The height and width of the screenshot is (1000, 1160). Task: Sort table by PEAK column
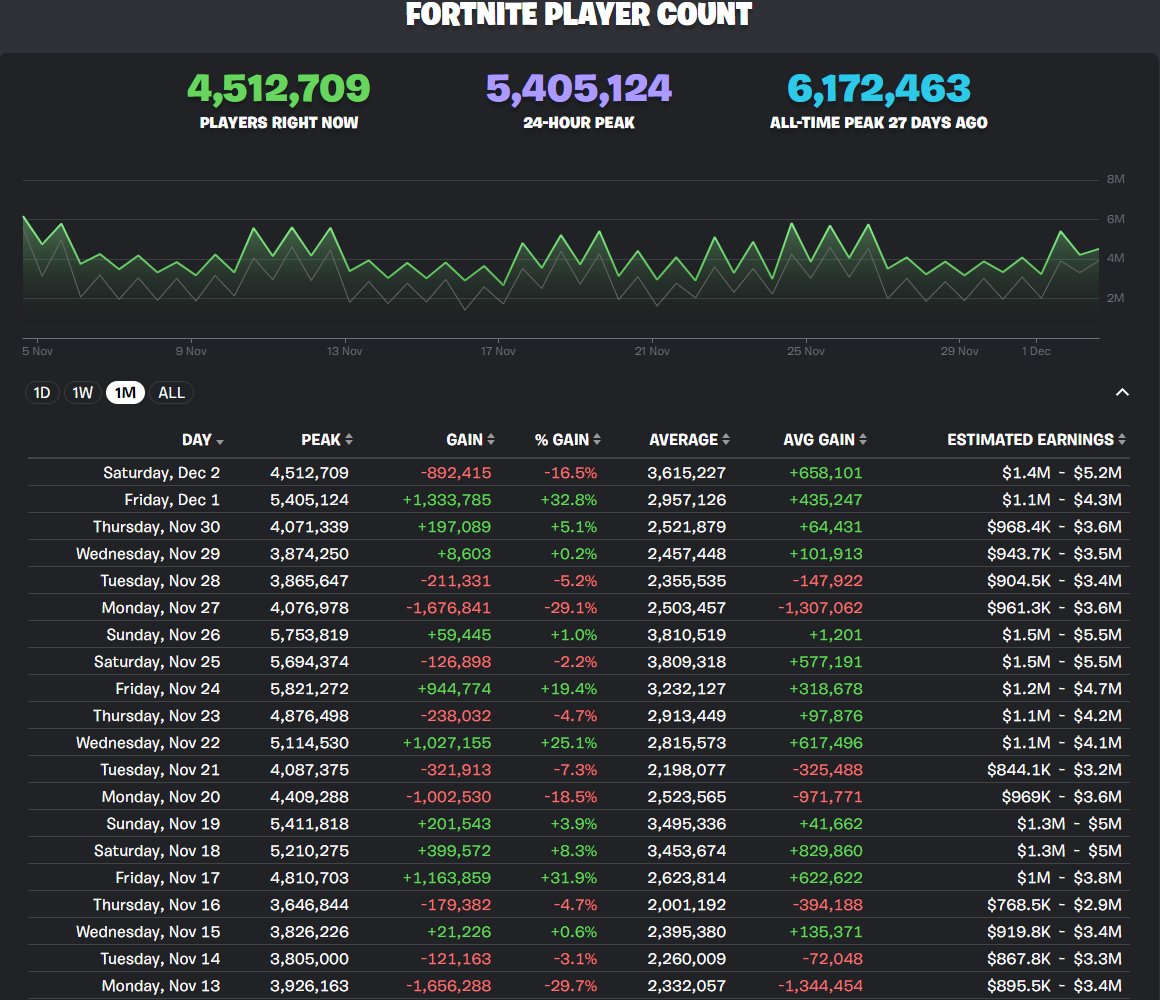[327, 440]
